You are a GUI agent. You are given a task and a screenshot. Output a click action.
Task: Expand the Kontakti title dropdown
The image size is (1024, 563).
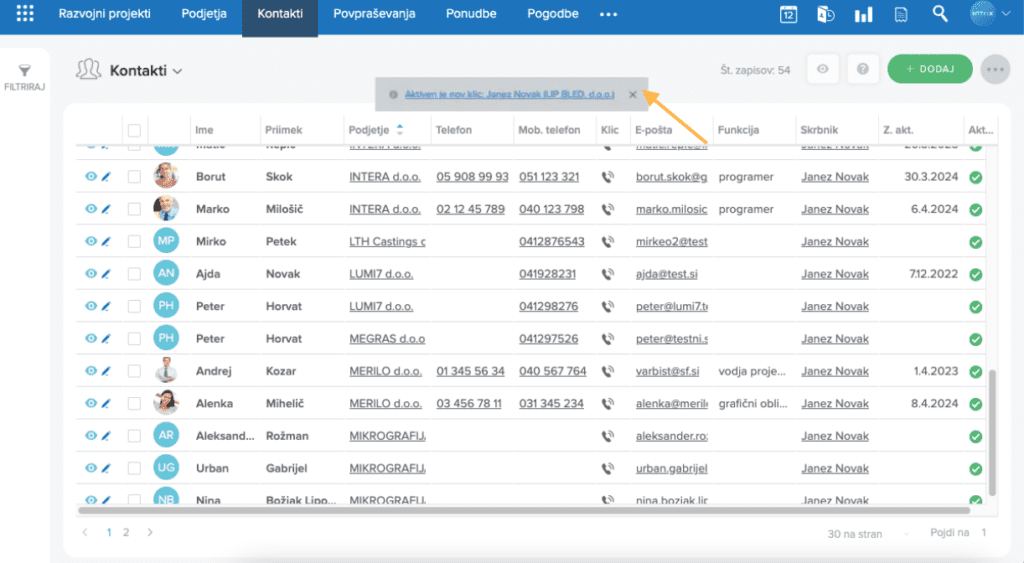point(177,71)
